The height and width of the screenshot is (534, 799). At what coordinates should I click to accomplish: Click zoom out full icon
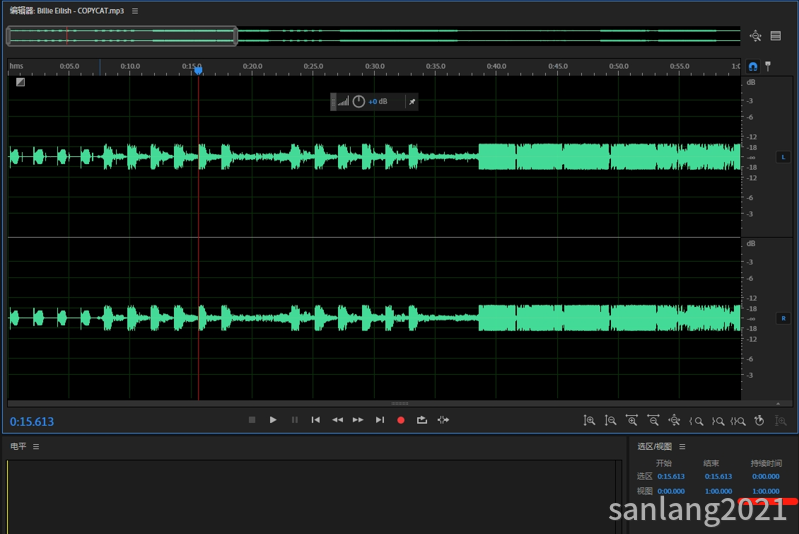pos(674,420)
